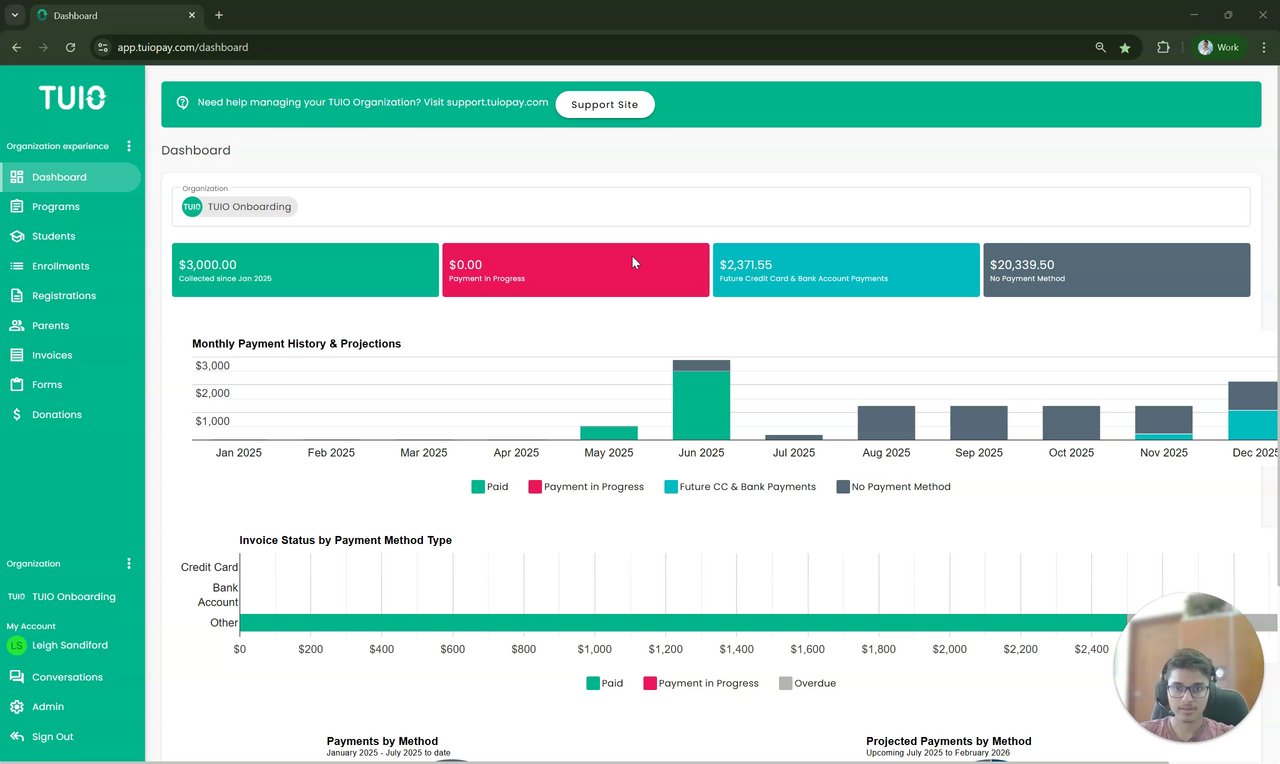The width and height of the screenshot is (1280, 764).
Task: Click the $2,371.55 Future Payments card
Action: tap(846, 270)
